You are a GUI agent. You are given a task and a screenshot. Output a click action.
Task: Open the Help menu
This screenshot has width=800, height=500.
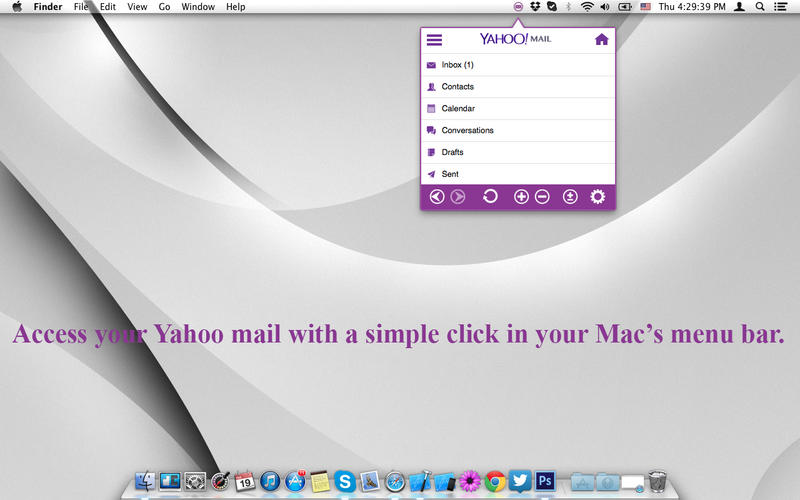(236, 7)
